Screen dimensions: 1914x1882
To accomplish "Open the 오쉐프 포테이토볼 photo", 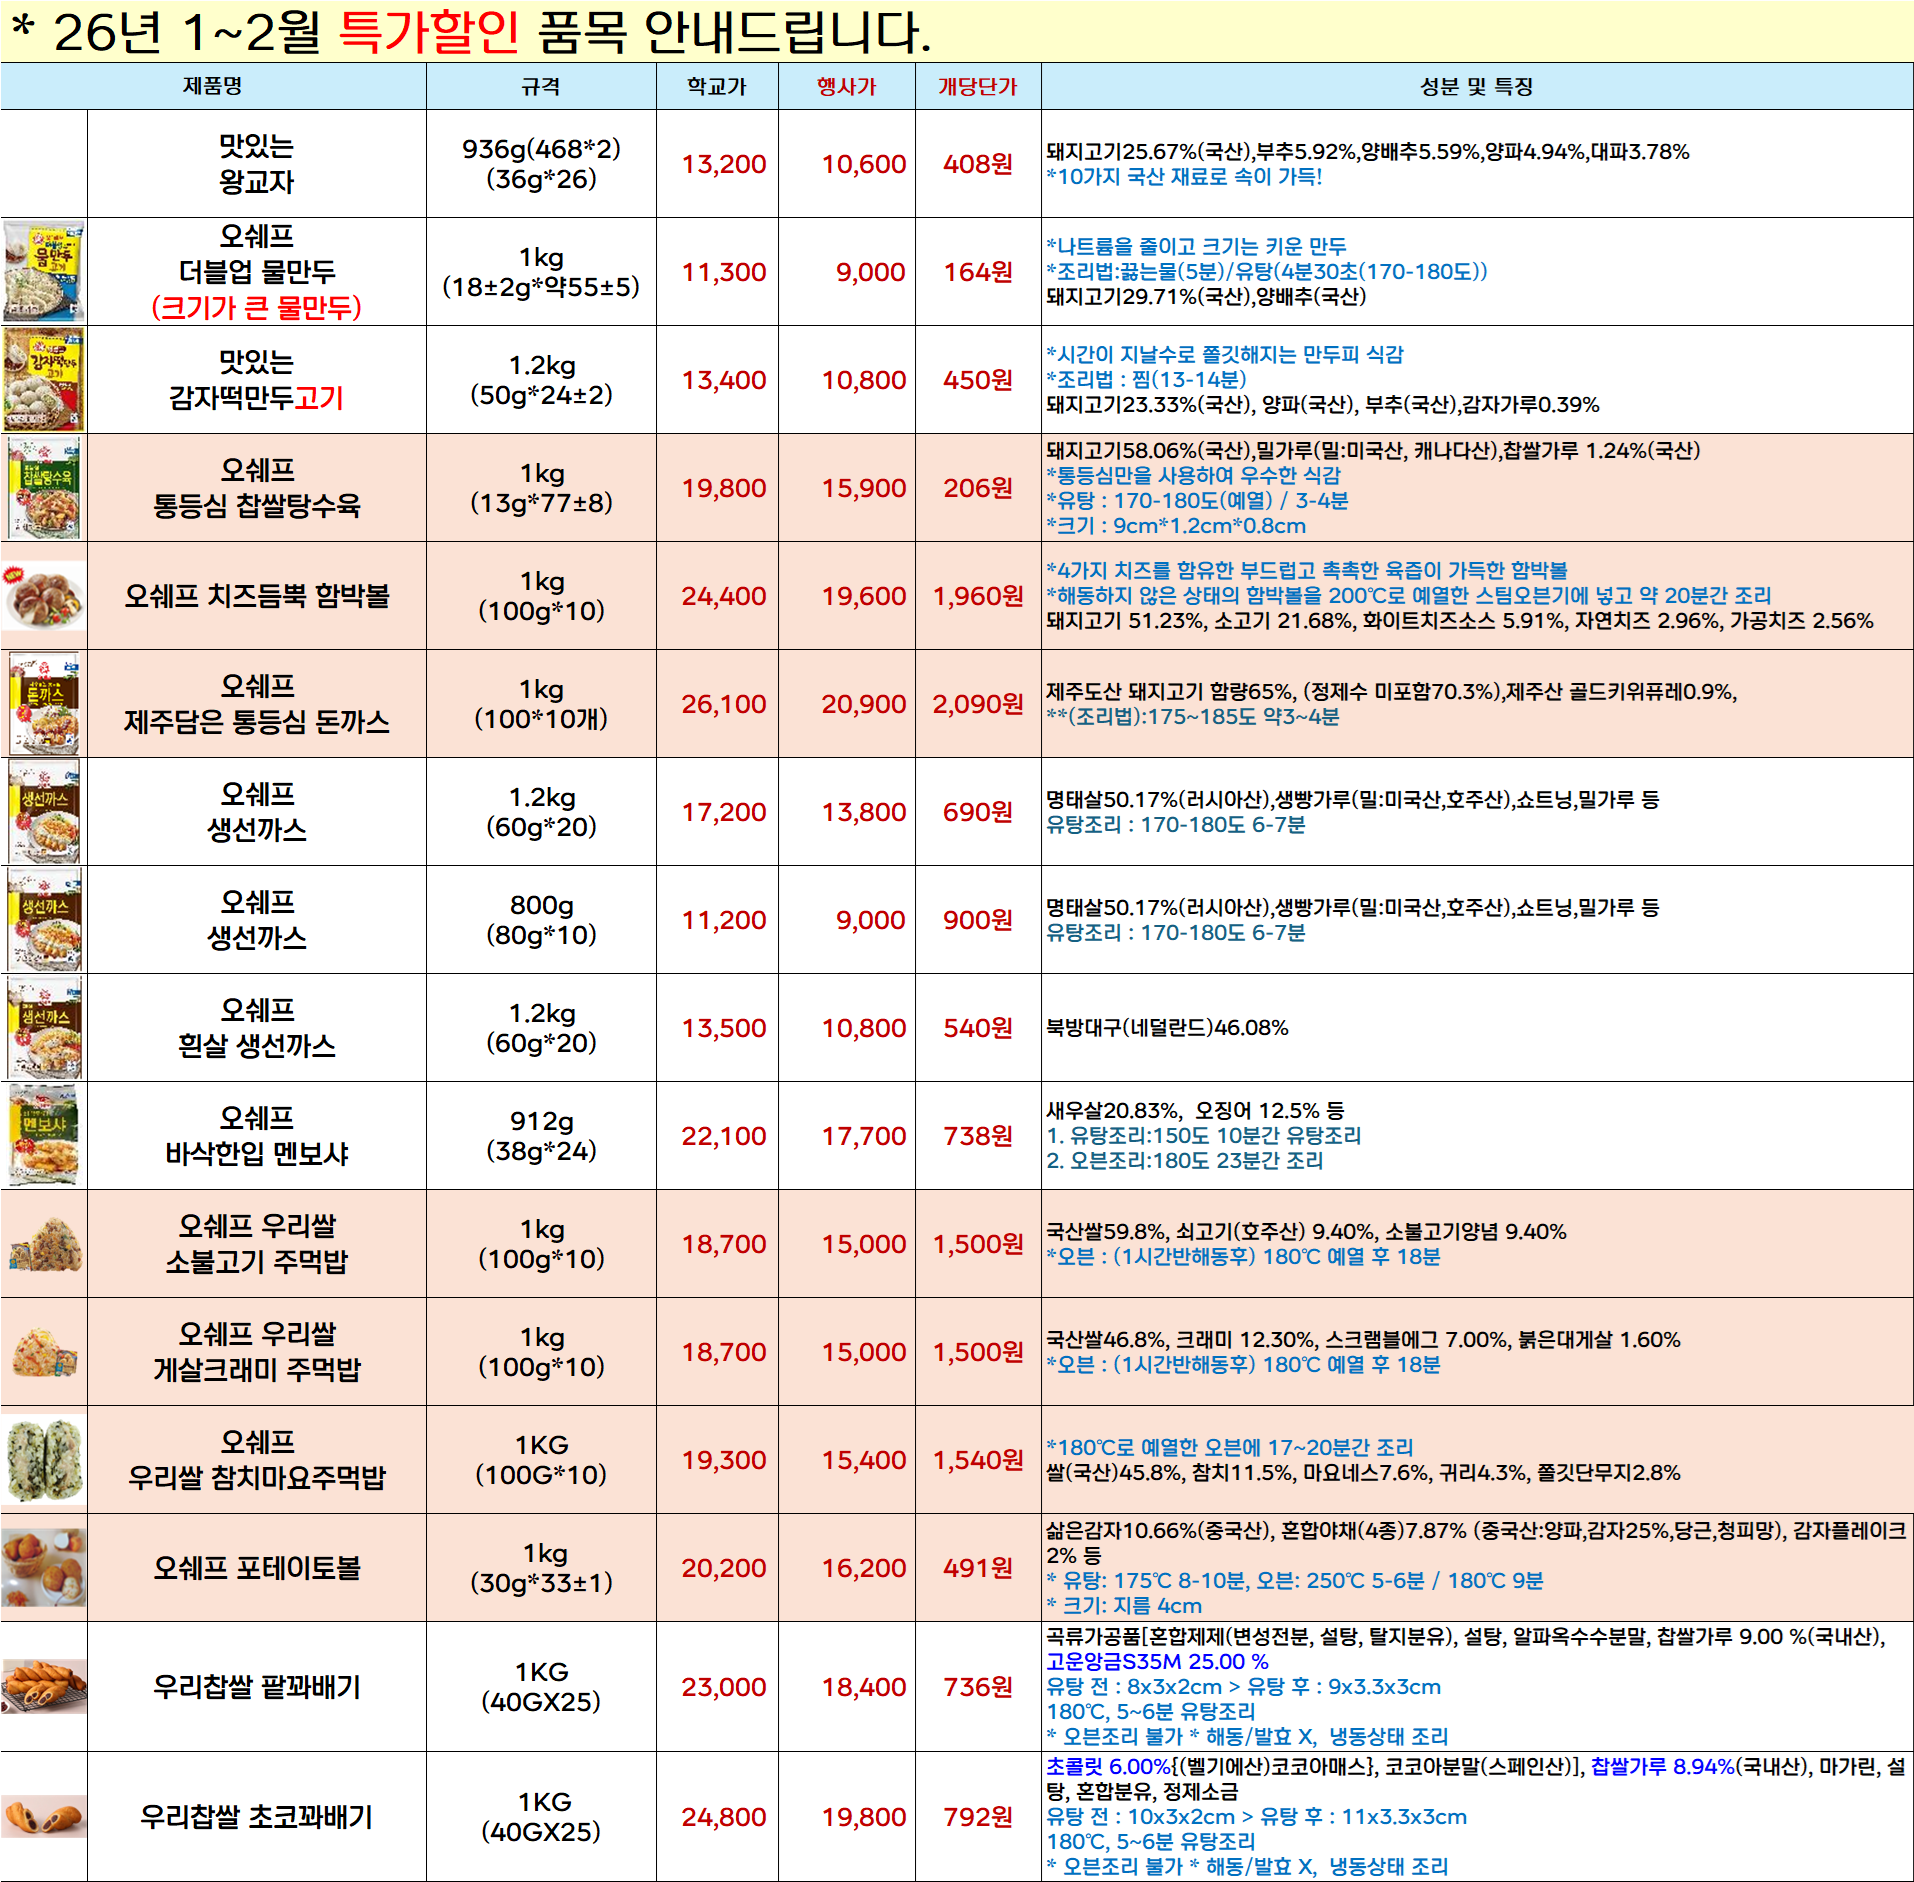I will pos(44,1567).
